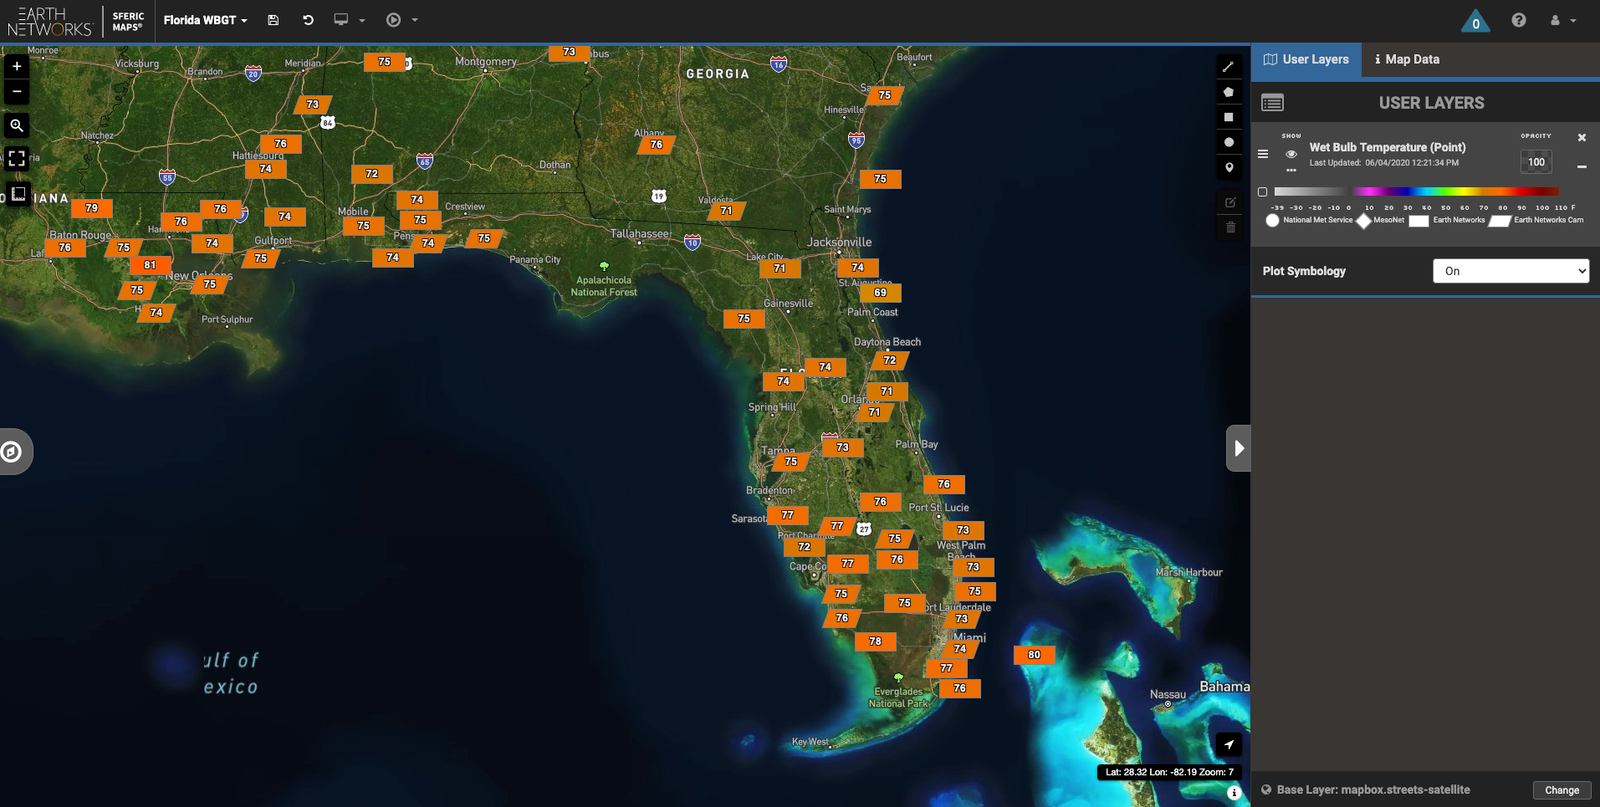Click the 80 station over the Bahamas
This screenshot has height=807, width=1600.
point(1034,655)
